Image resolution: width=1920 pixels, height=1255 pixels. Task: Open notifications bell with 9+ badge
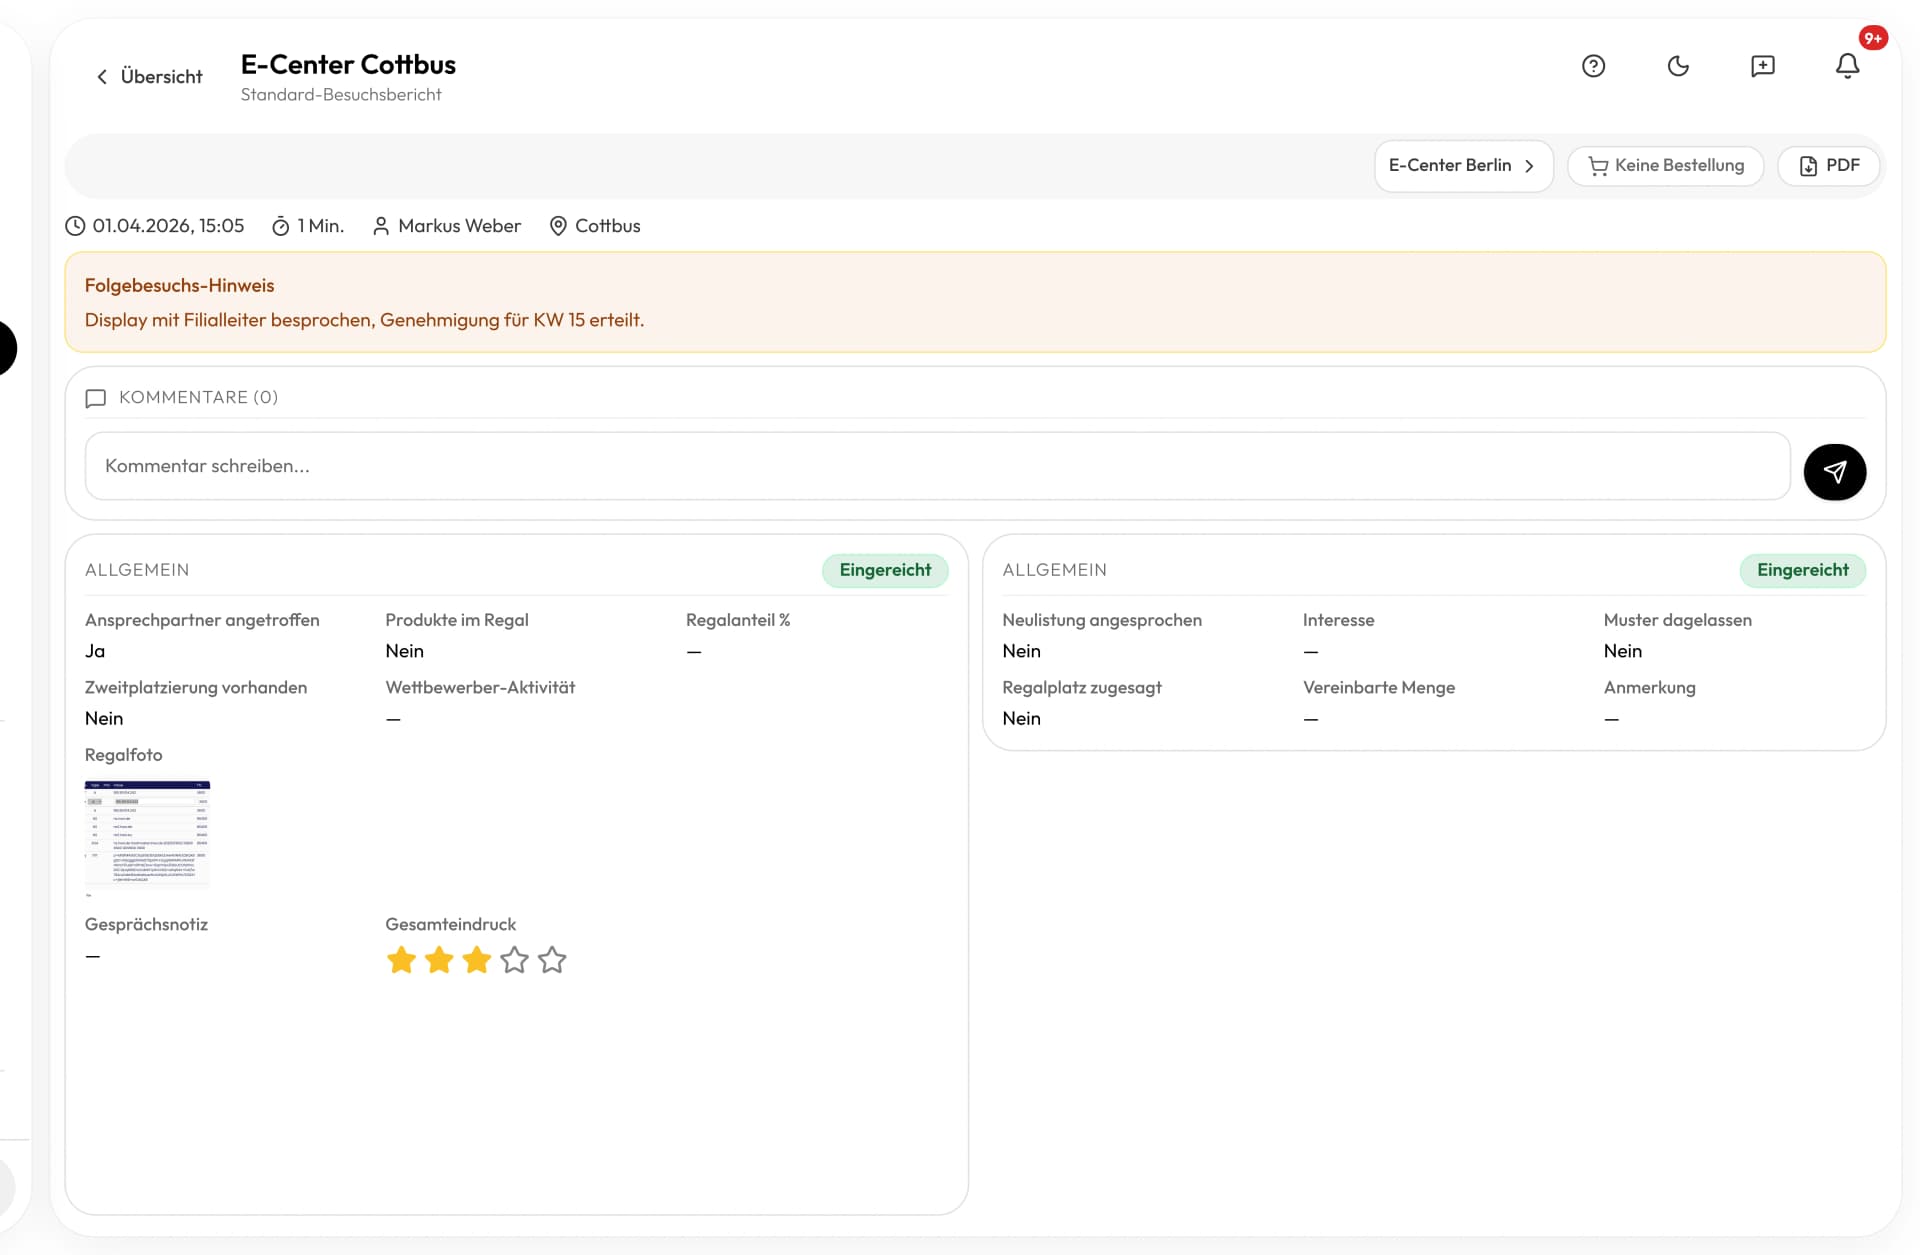click(x=1847, y=66)
